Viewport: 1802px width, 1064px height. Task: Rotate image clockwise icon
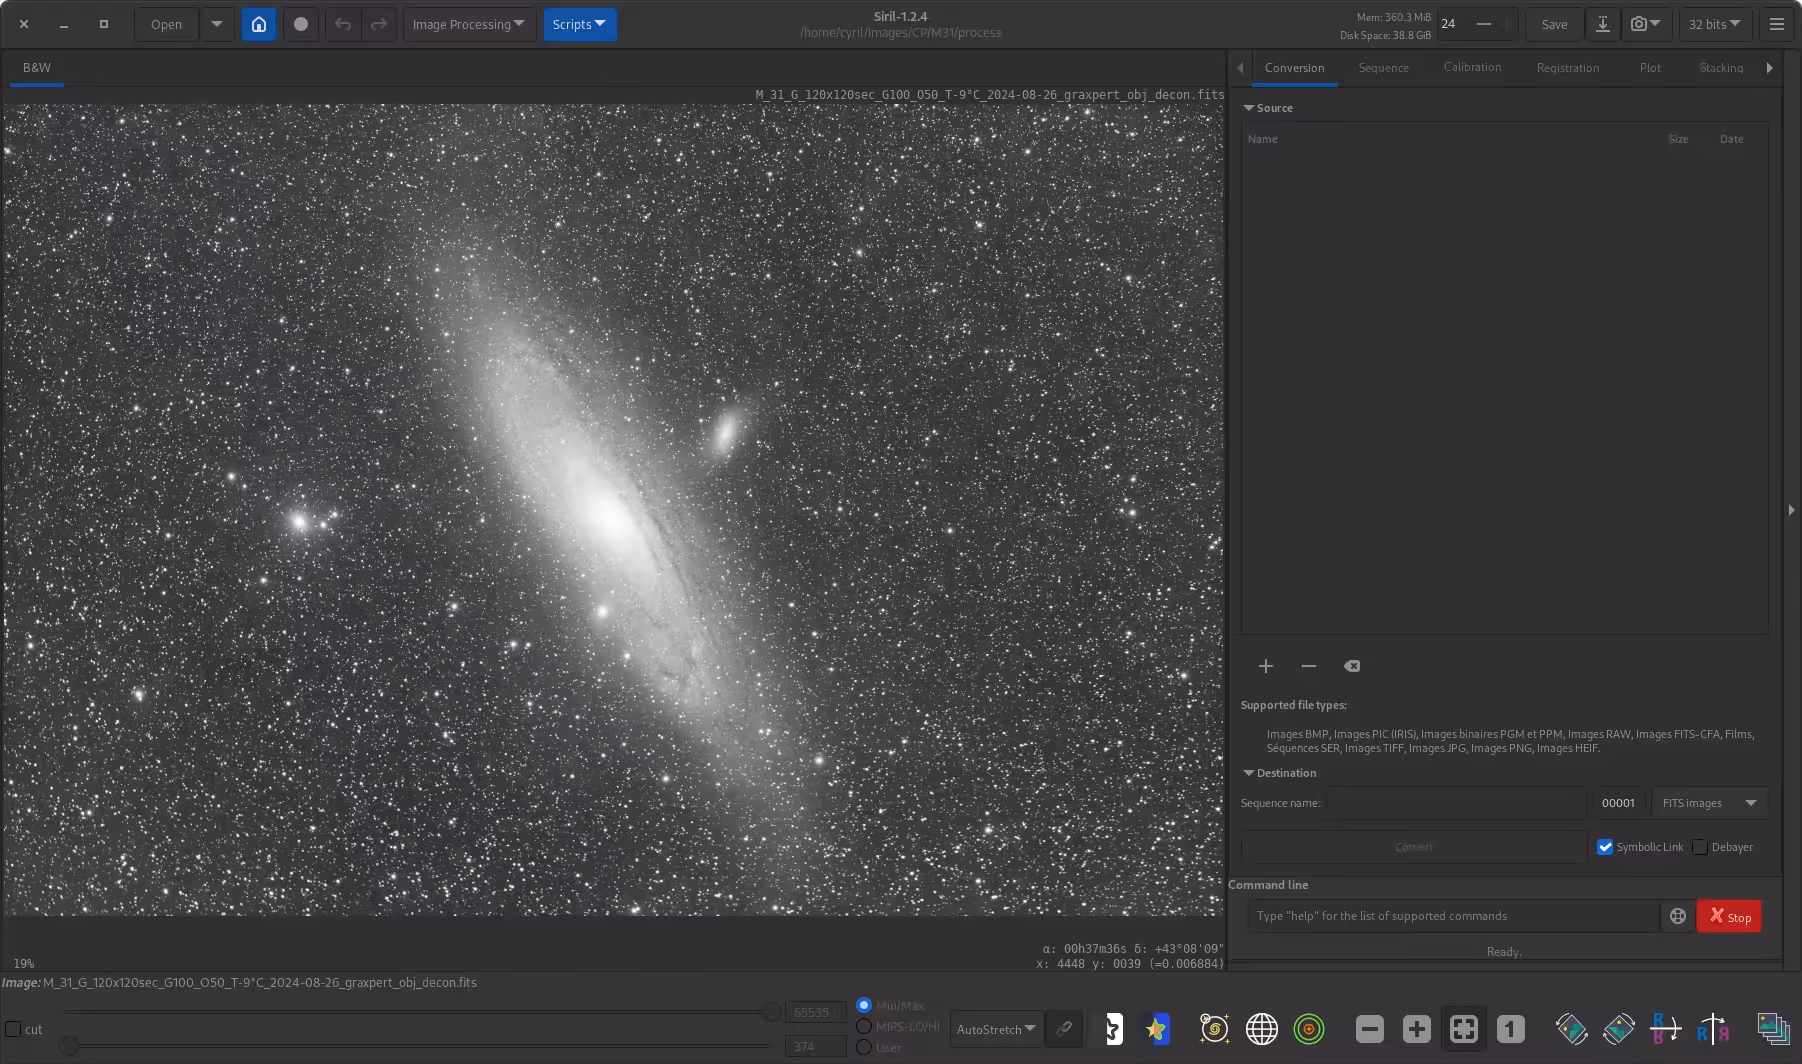[x=1618, y=1028]
